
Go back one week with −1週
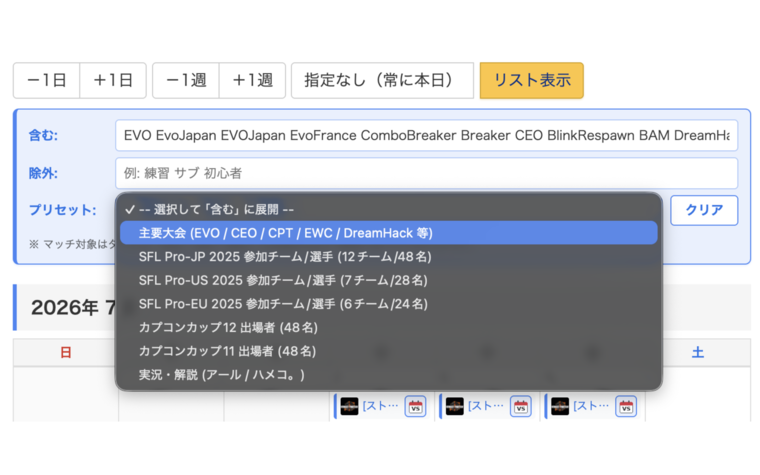click(186, 80)
